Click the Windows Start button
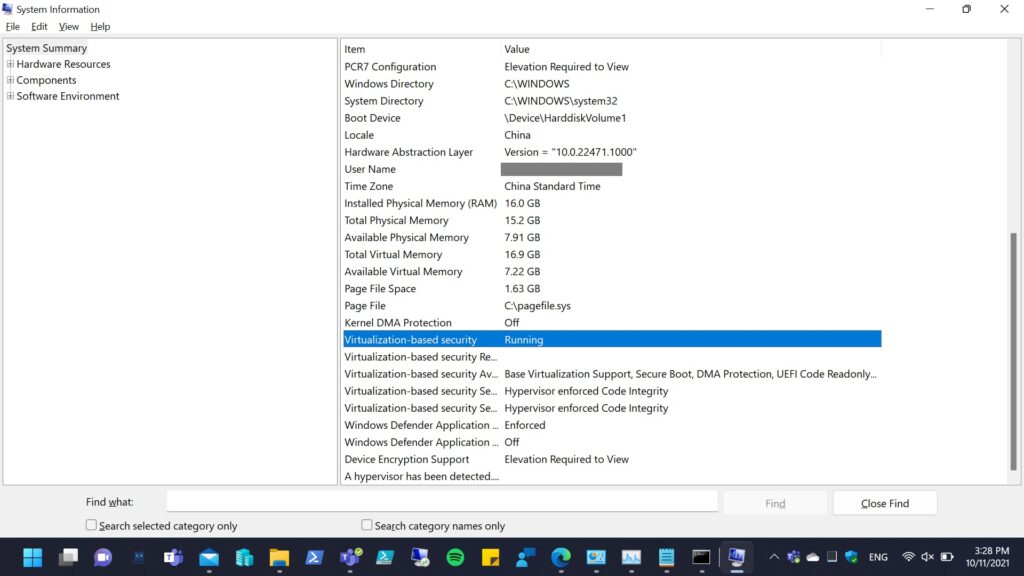The width and height of the screenshot is (1024, 576). click(32, 557)
